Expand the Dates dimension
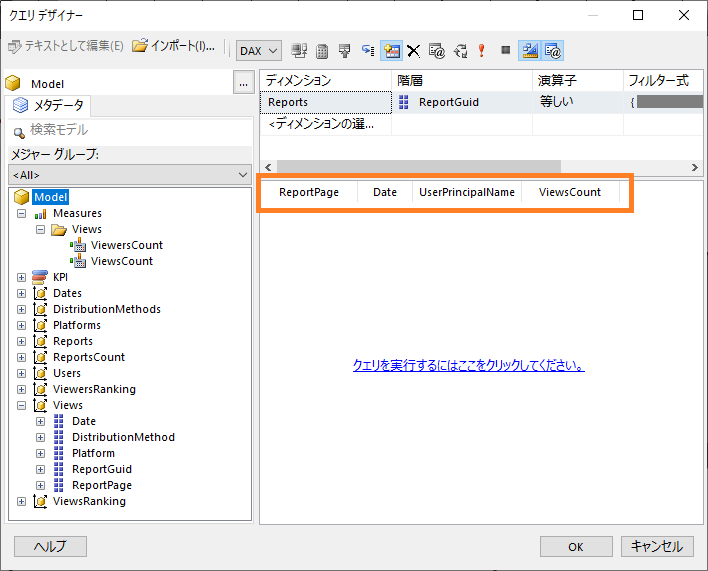The image size is (708, 571). click(x=21, y=293)
